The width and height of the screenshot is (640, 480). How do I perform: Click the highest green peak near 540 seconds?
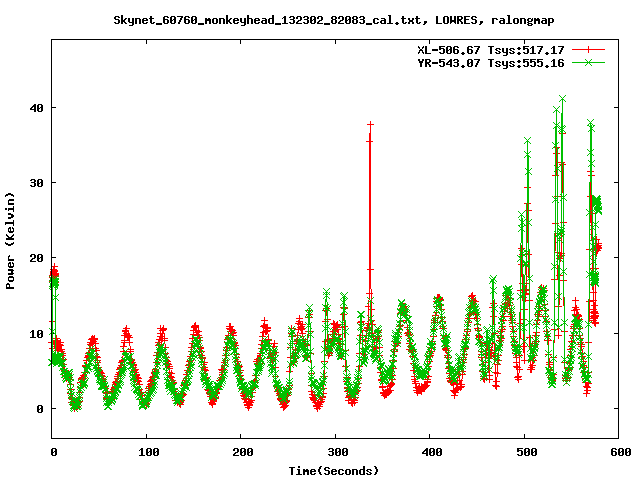pos(563,98)
